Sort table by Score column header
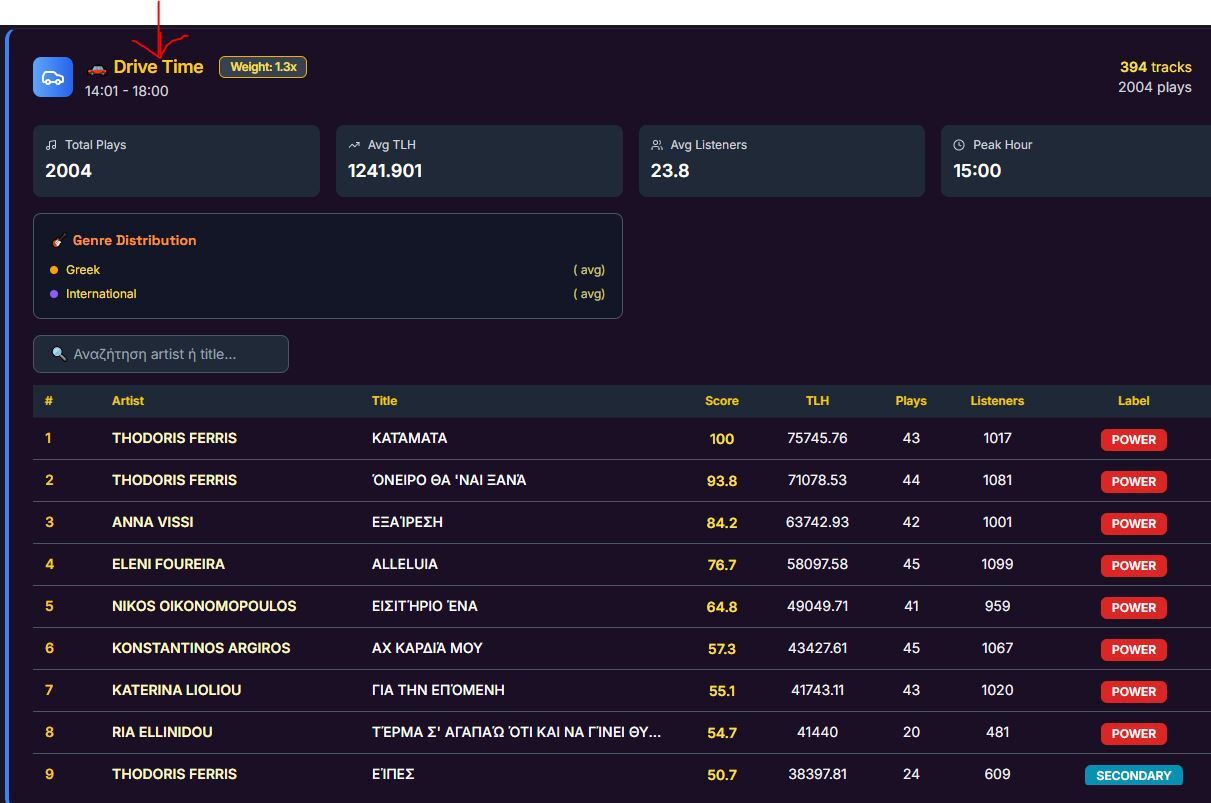The image size is (1211, 803). 721,401
